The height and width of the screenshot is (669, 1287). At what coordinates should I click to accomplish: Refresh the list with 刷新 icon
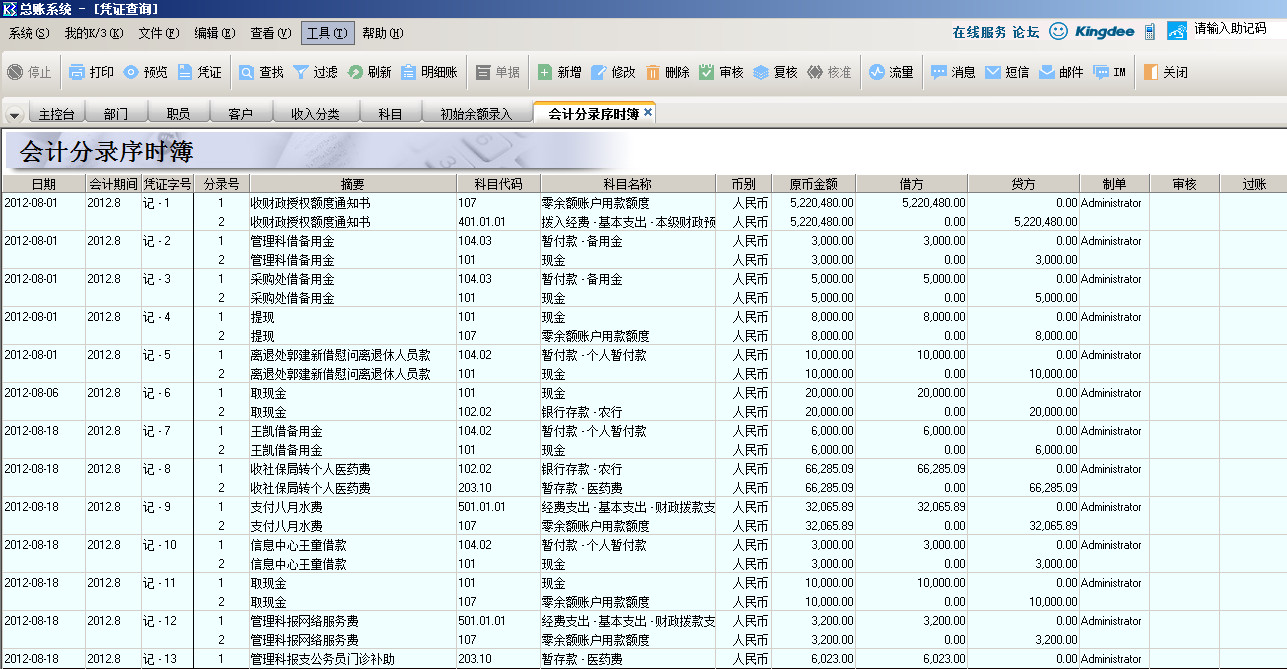[x=355, y=72]
